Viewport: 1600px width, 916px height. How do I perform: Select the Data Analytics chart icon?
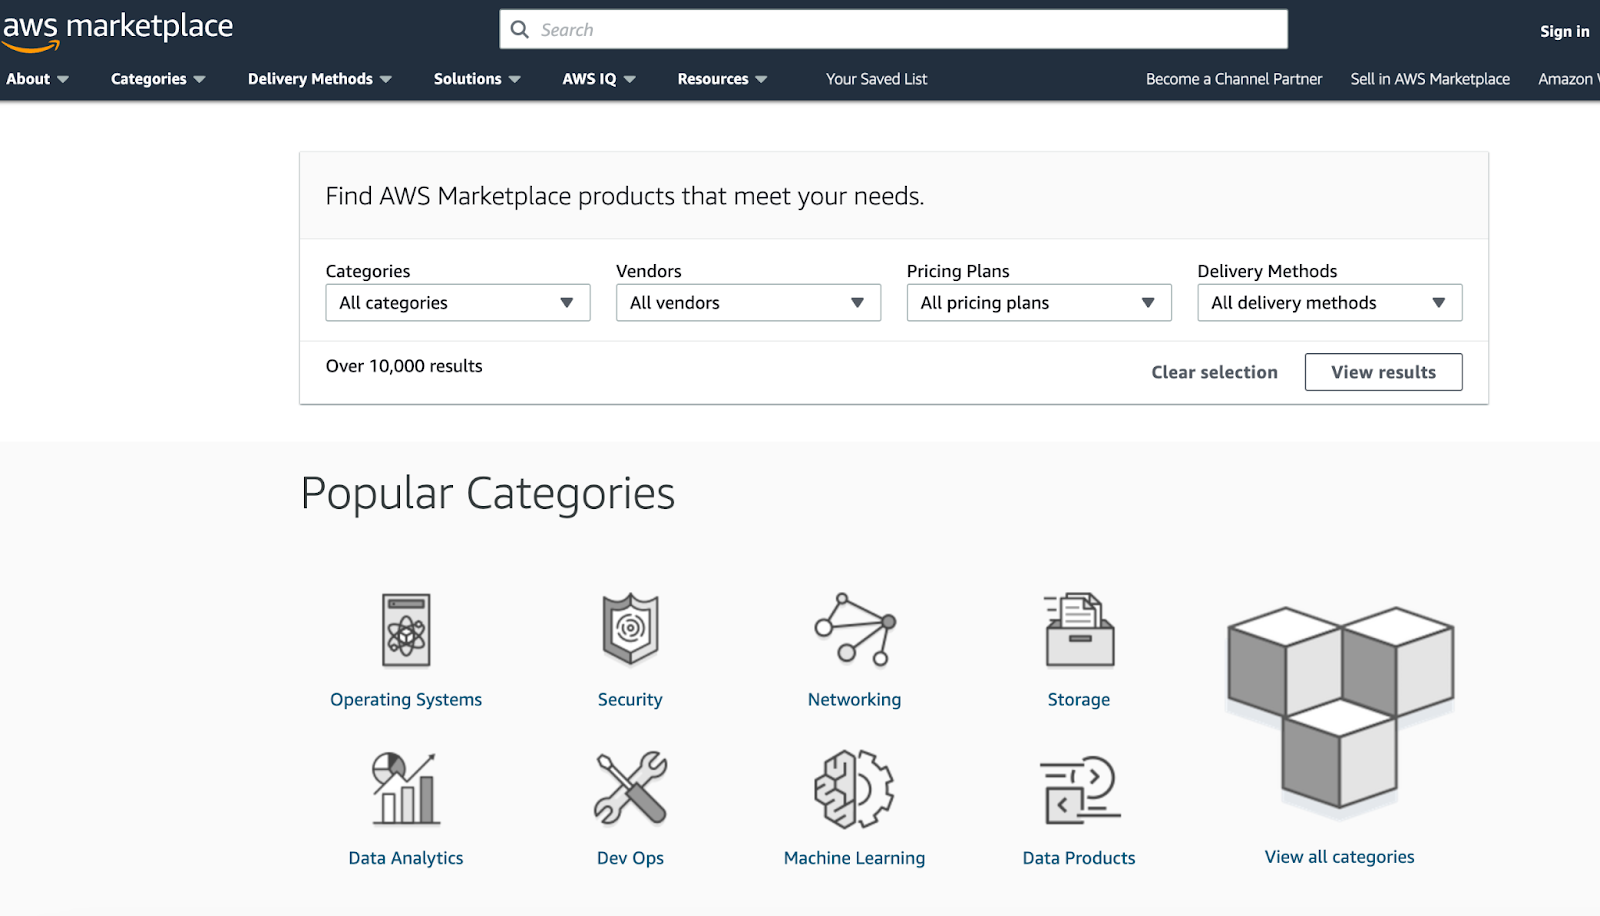point(405,788)
